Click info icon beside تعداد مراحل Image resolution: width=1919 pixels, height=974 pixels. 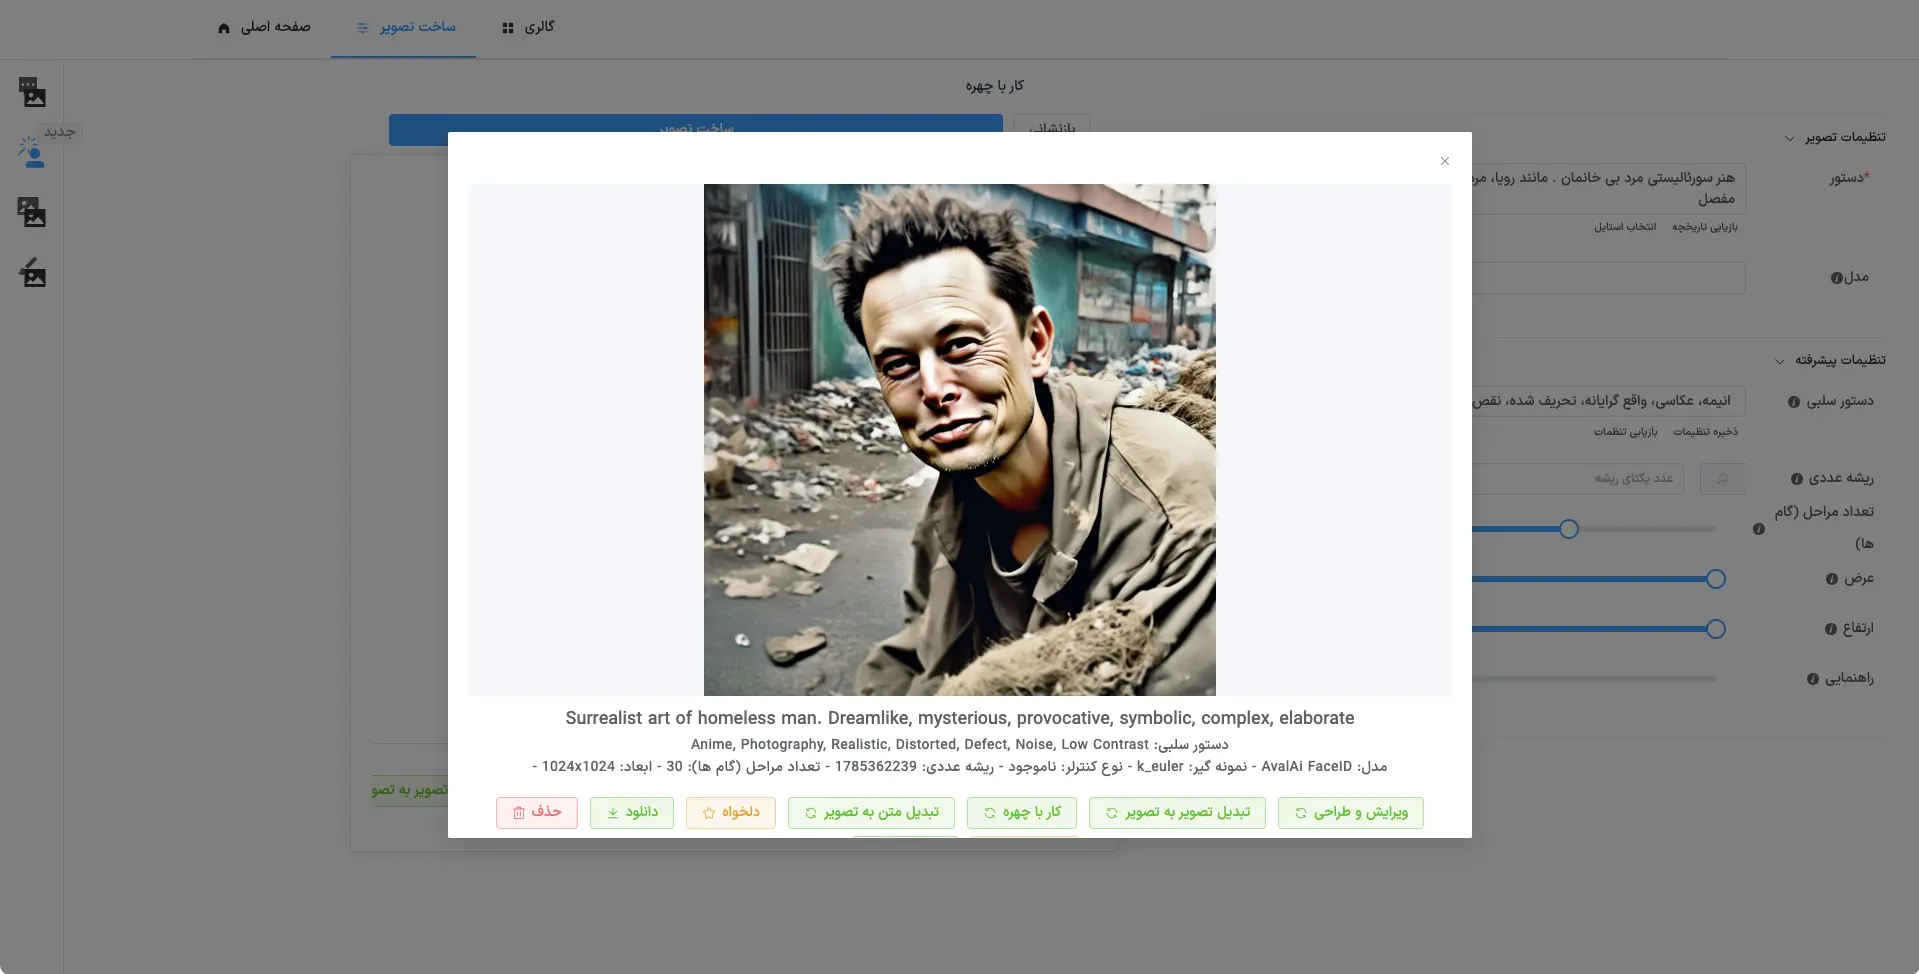pos(1759,529)
